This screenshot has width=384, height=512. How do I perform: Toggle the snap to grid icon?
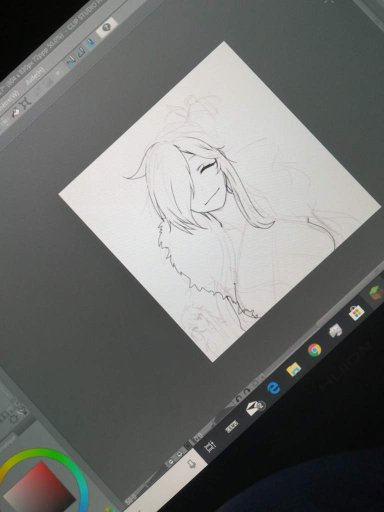coord(81,51)
